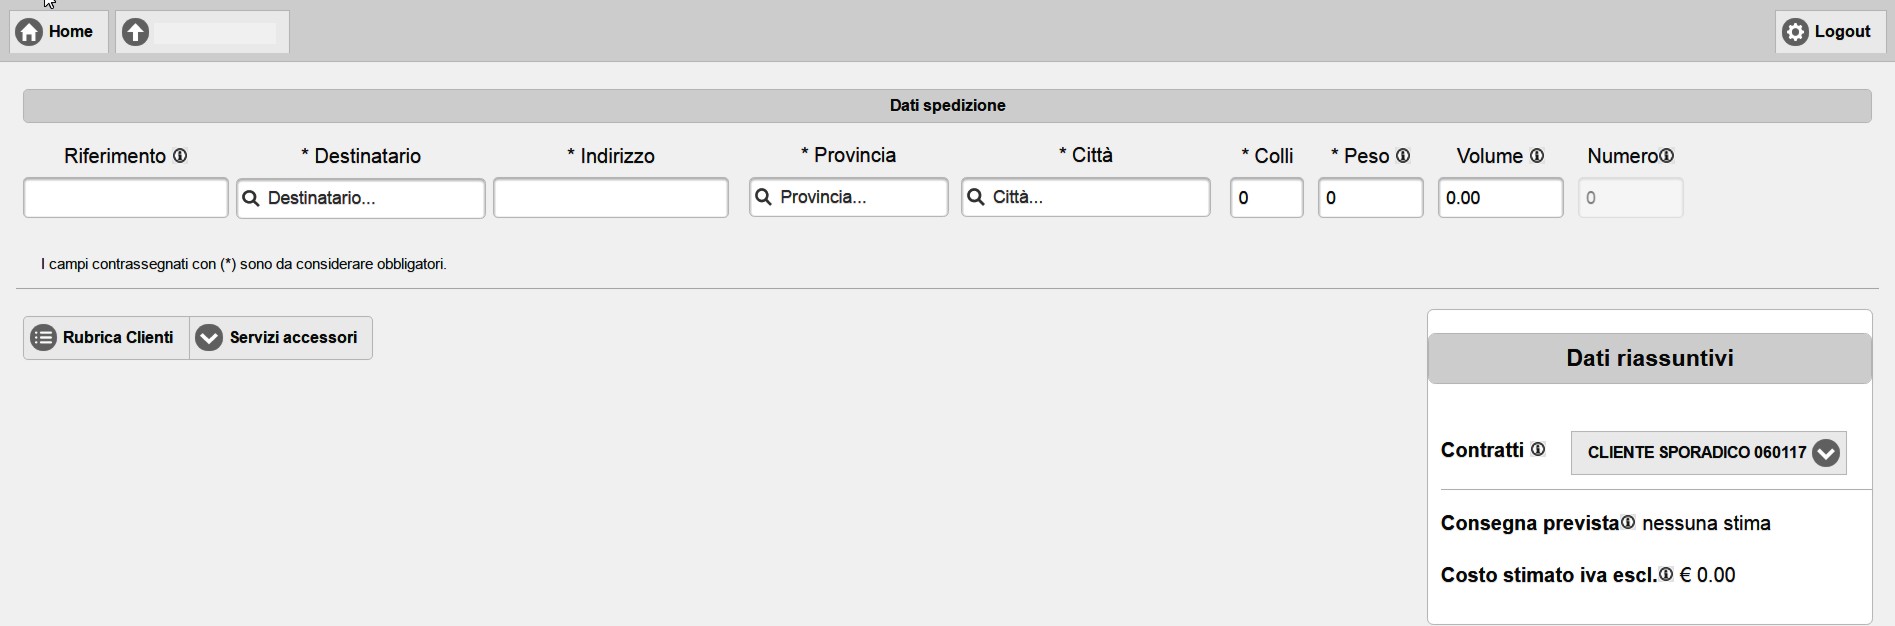Click info icon beside Contratti label

(x=1538, y=450)
